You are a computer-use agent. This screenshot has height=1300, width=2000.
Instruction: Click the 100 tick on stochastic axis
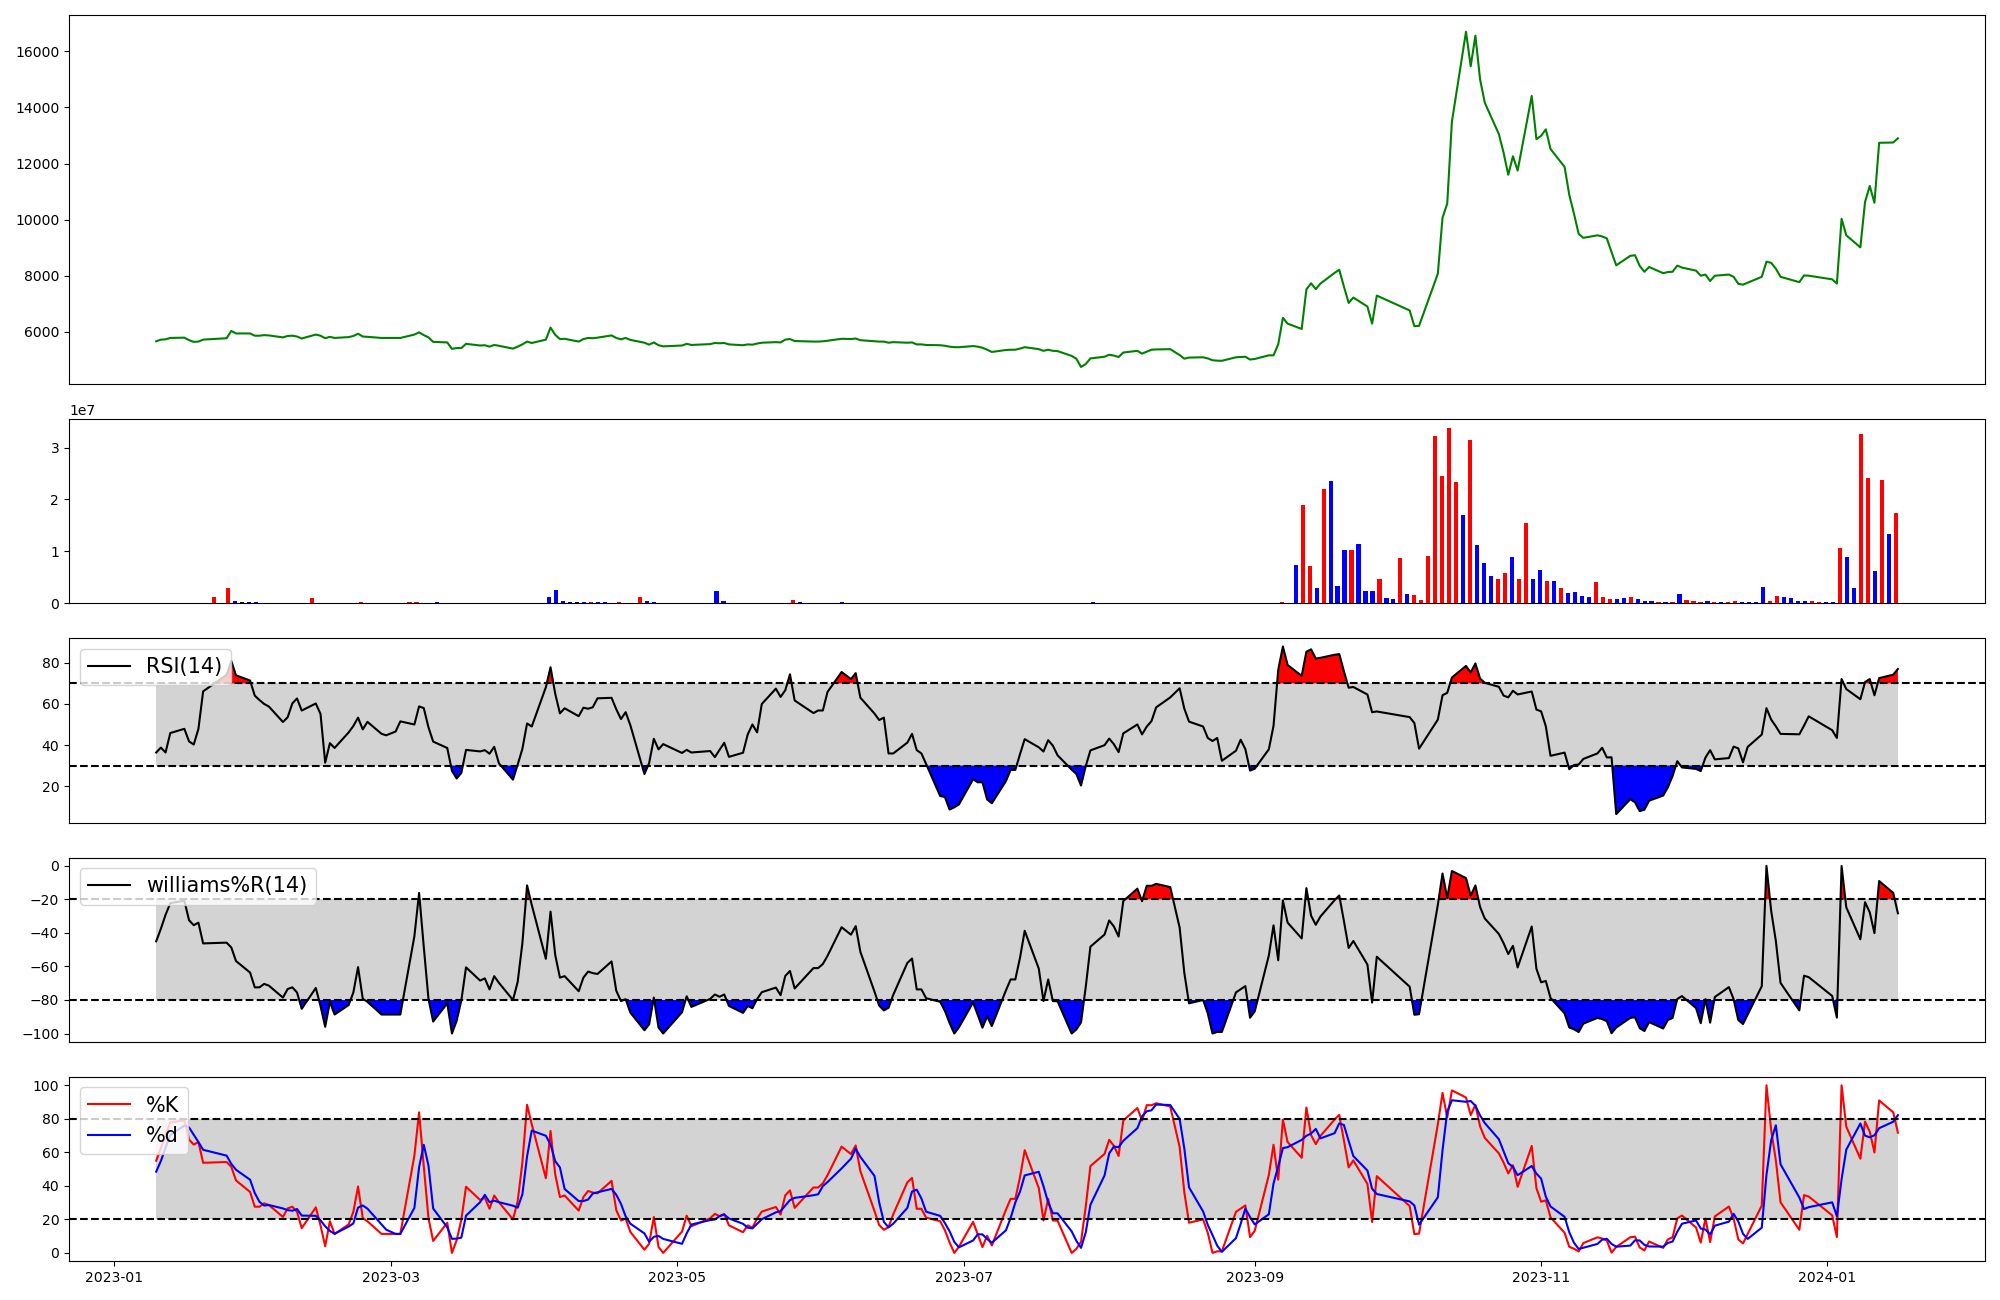click(x=46, y=1086)
